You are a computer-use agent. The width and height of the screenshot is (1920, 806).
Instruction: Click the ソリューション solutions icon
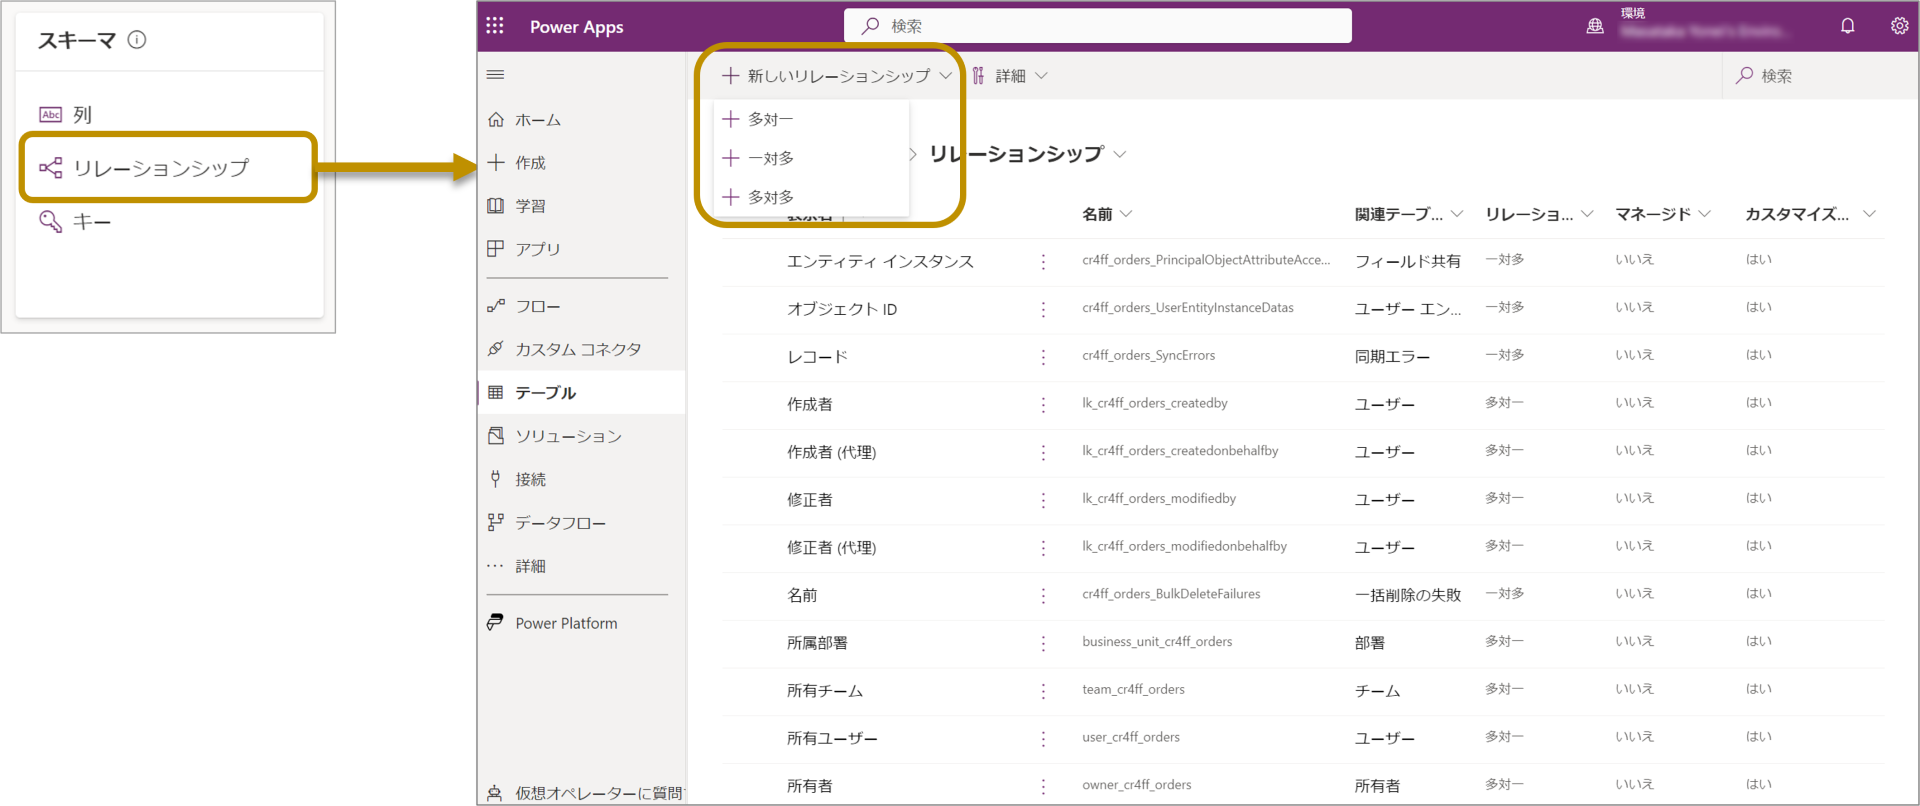tap(496, 436)
